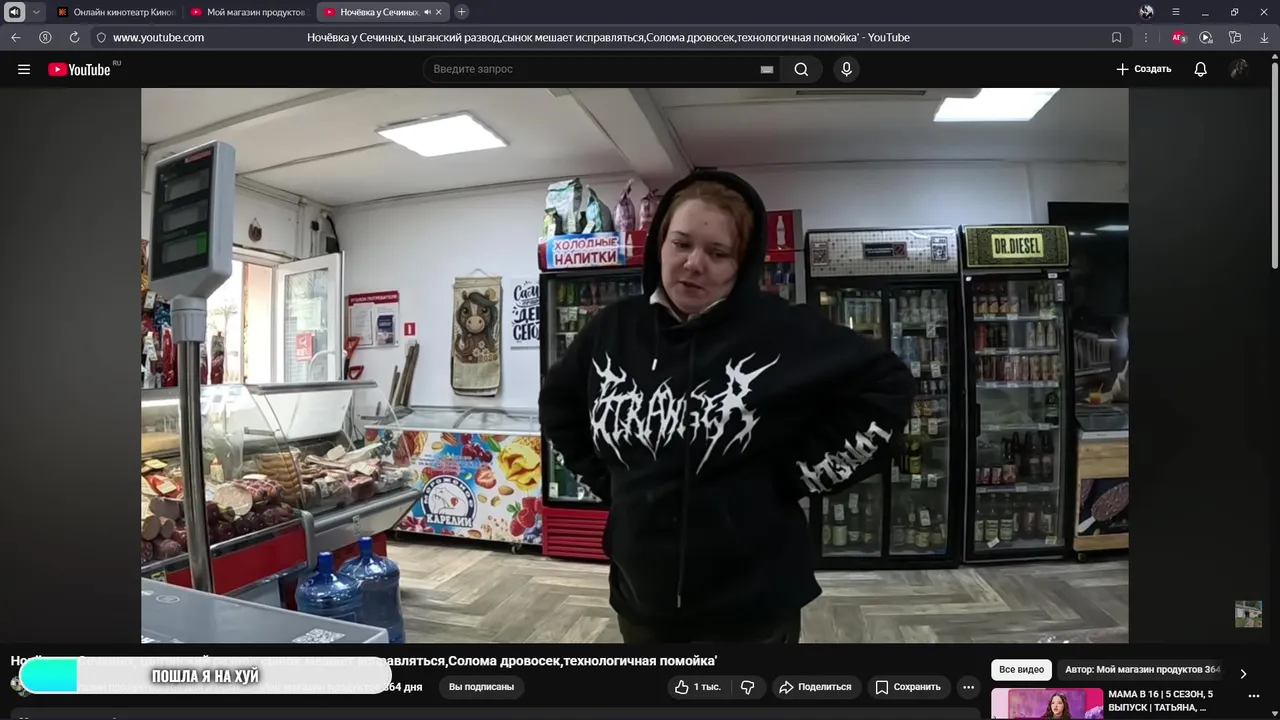Share the video with Поделиться

click(815, 687)
